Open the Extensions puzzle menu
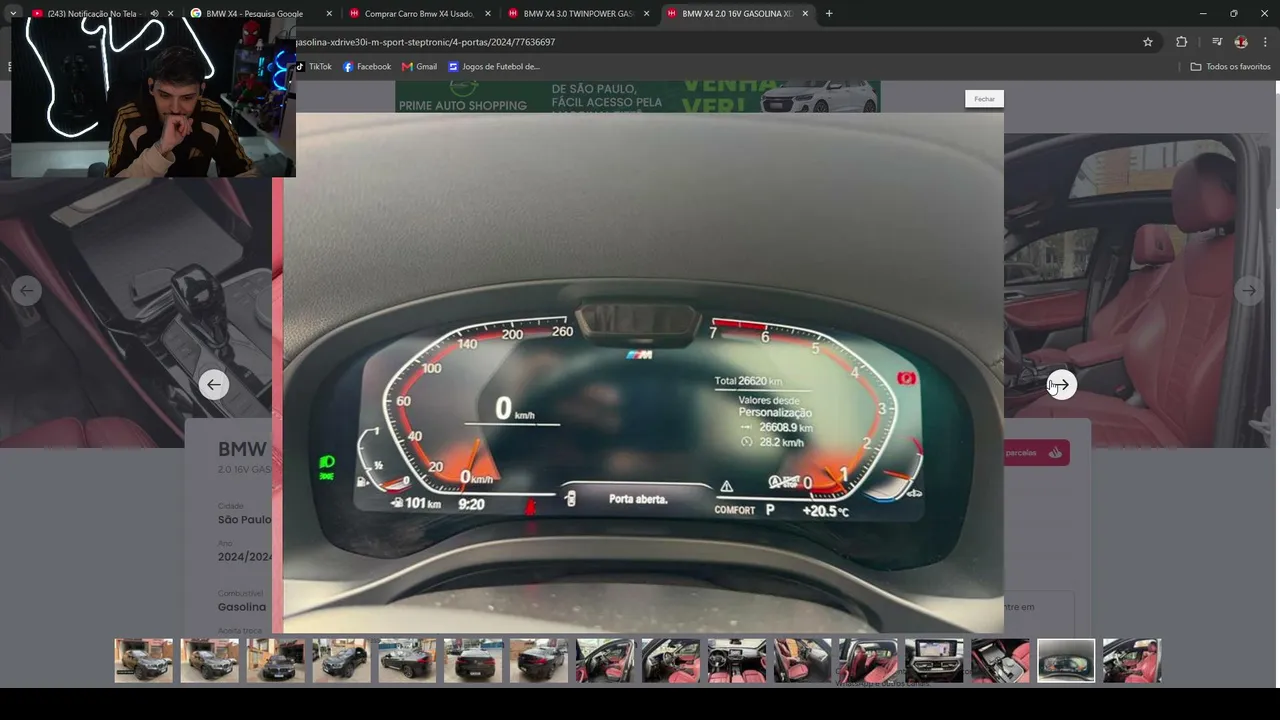This screenshot has width=1280, height=720. tap(1182, 42)
